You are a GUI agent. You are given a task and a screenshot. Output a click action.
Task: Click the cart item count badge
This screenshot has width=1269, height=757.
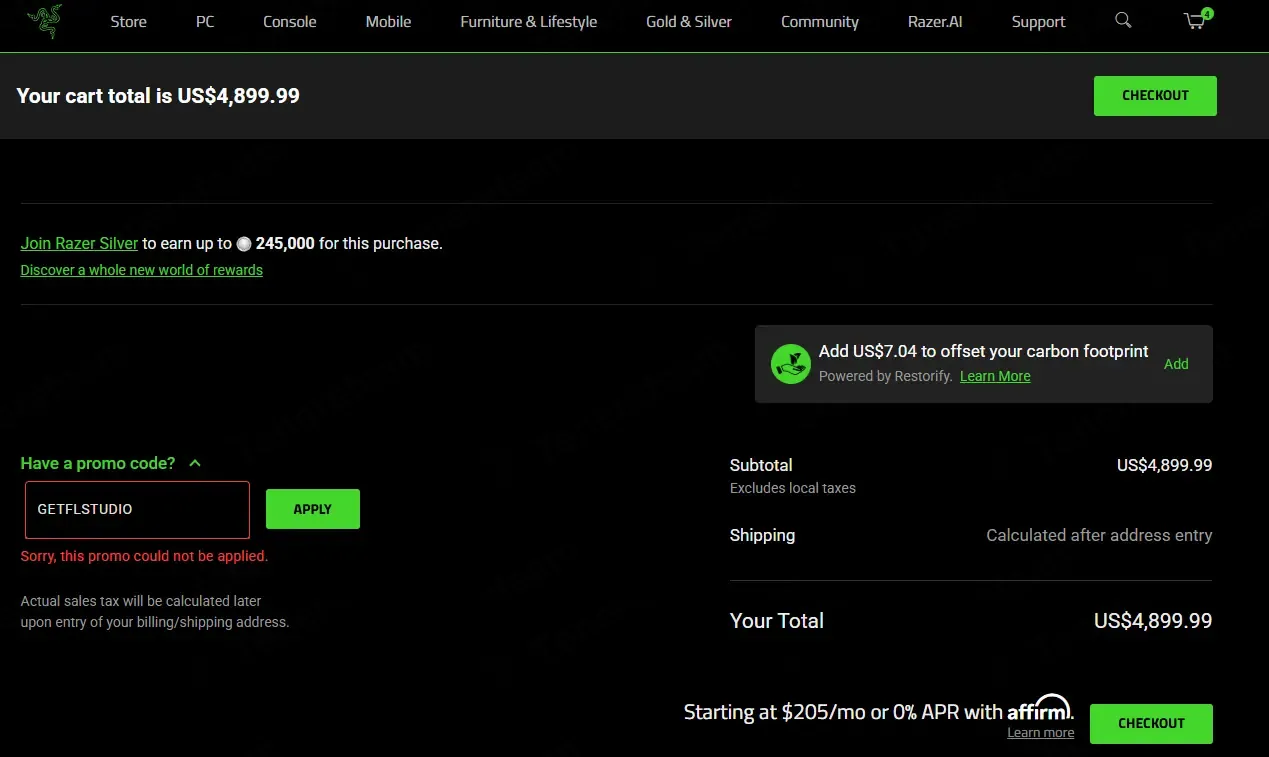coord(1208,14)
